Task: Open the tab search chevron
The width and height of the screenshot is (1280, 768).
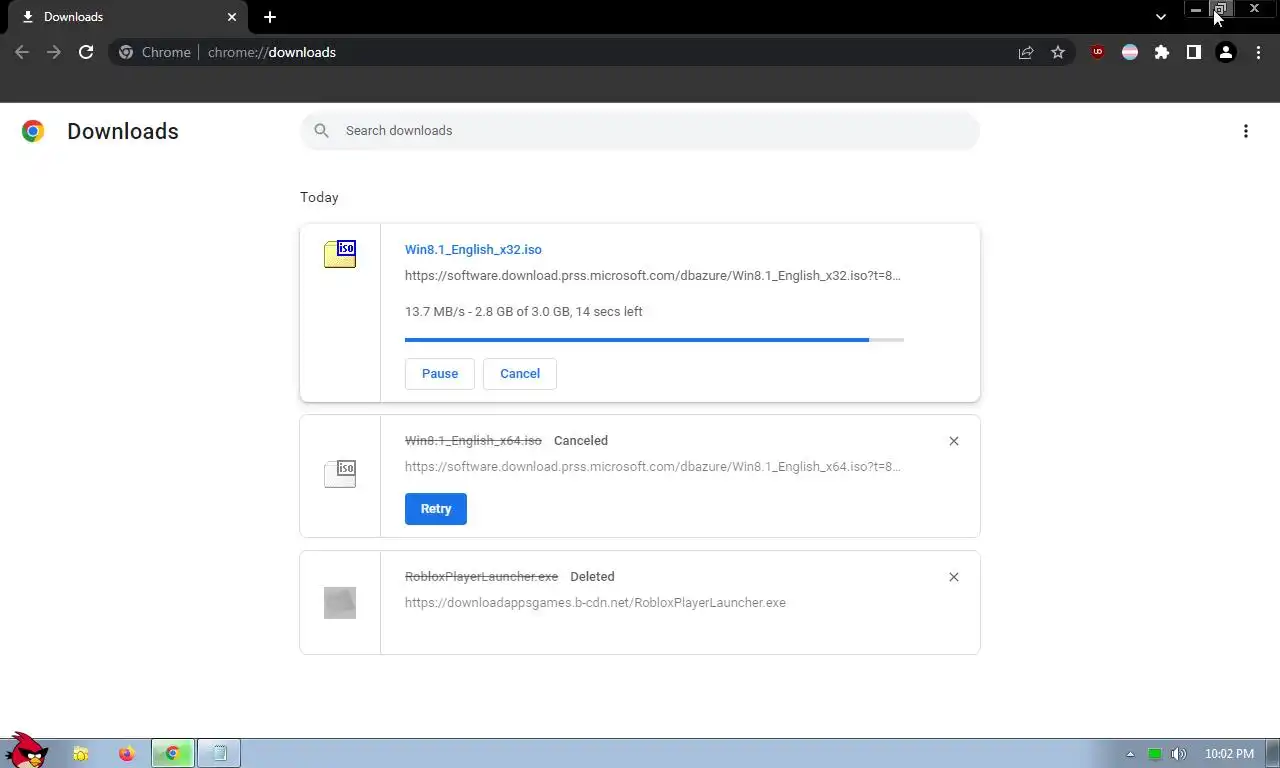Action: [1161, 17]
